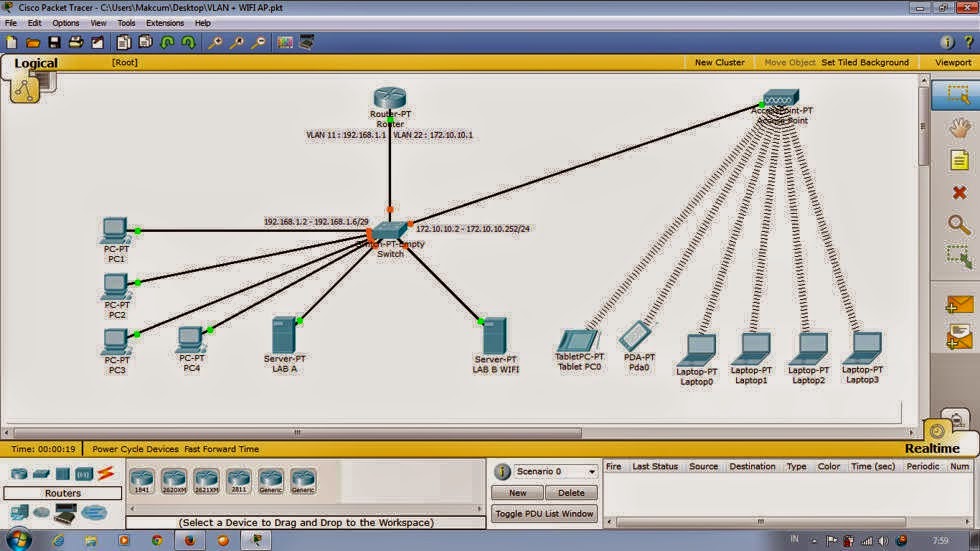The height and width of the screenshot is (551, 980).
Task: Select the Multiuser Connection category icon
Action: click(94, 513)
